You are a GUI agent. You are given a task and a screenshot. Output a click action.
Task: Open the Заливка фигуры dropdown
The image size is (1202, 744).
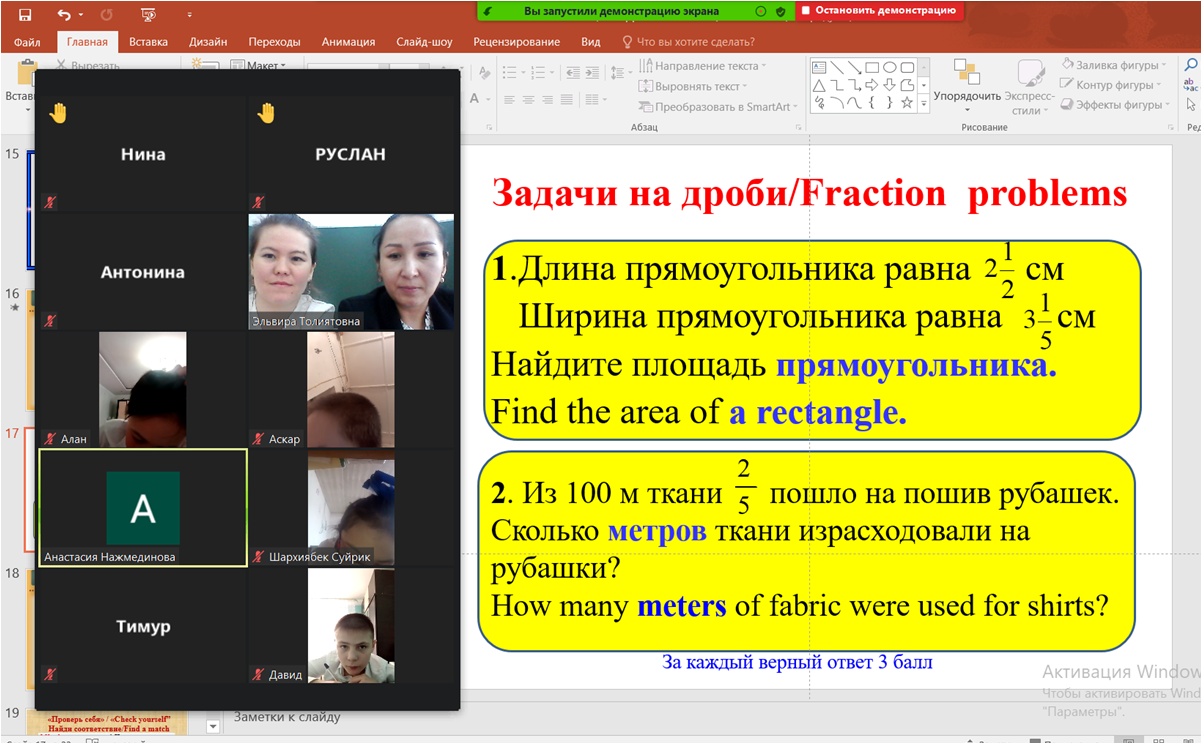pyautogui.click(x=1116, y=66)
